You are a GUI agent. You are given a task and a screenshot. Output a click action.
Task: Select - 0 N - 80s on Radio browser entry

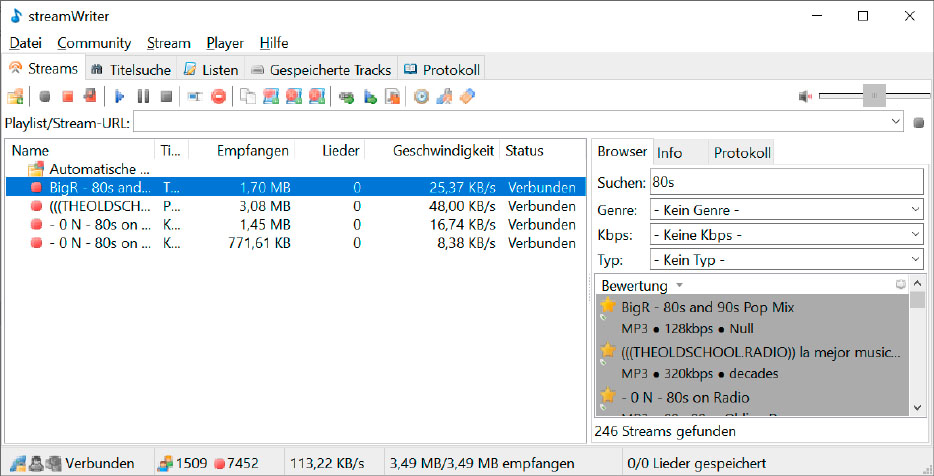point(752,401)
